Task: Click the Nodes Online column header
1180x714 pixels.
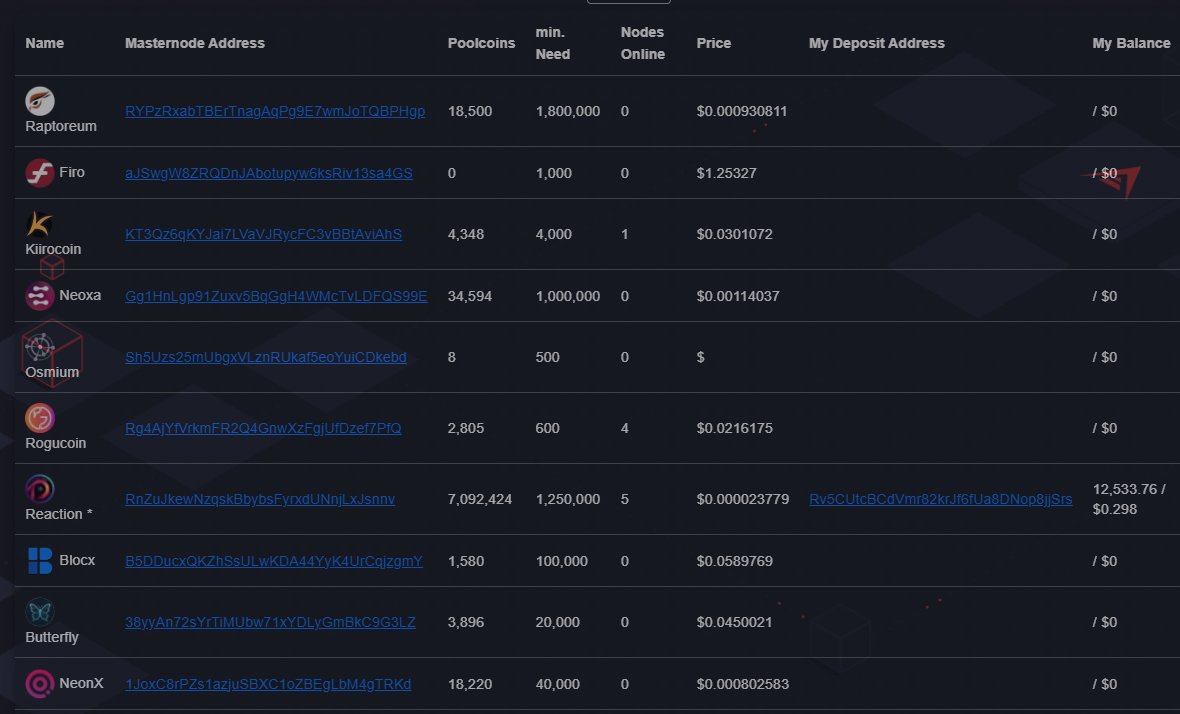Action: [x=643, y=43]
